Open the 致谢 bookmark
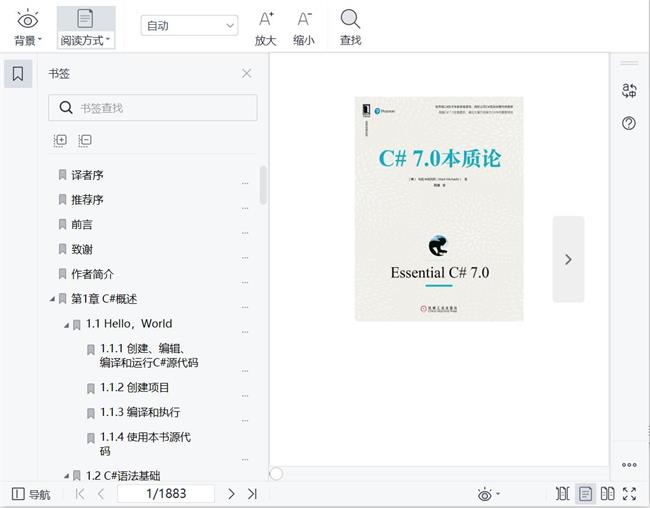 (82, 249)
